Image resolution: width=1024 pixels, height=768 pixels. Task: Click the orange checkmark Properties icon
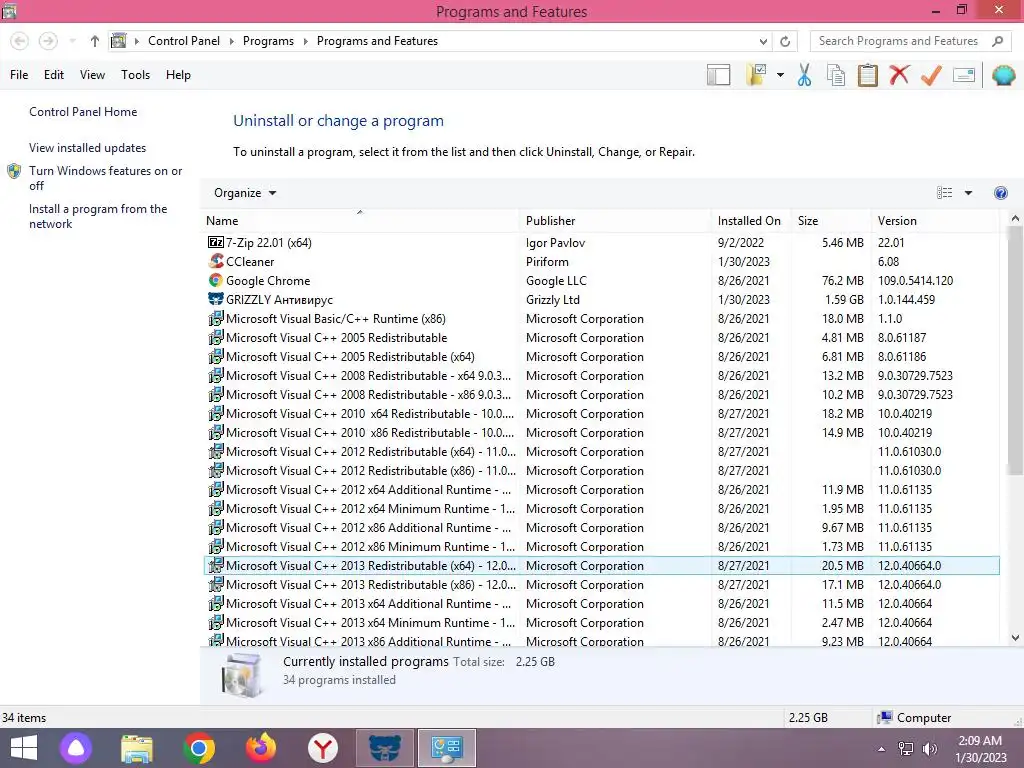931,75
